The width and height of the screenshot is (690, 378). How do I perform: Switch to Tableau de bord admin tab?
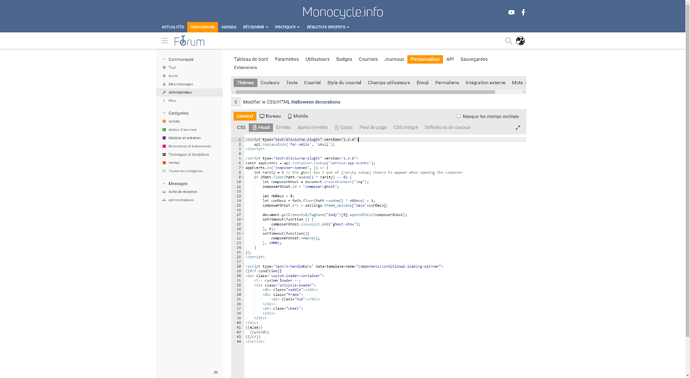251,59
